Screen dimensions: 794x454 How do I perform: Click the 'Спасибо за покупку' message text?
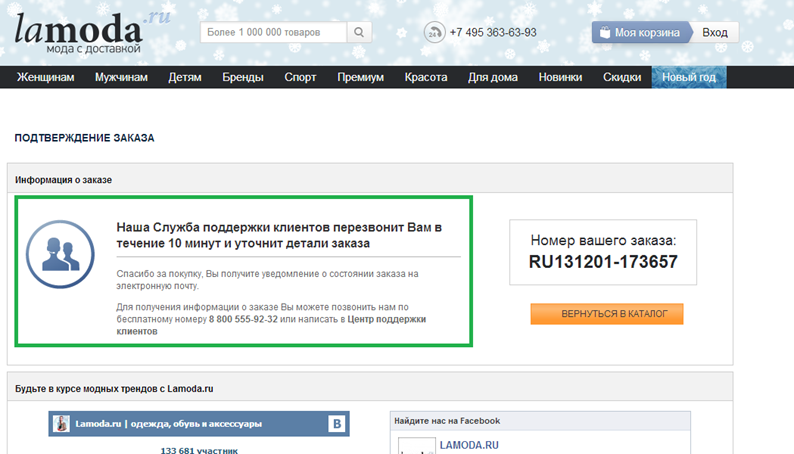click(267, 280)
